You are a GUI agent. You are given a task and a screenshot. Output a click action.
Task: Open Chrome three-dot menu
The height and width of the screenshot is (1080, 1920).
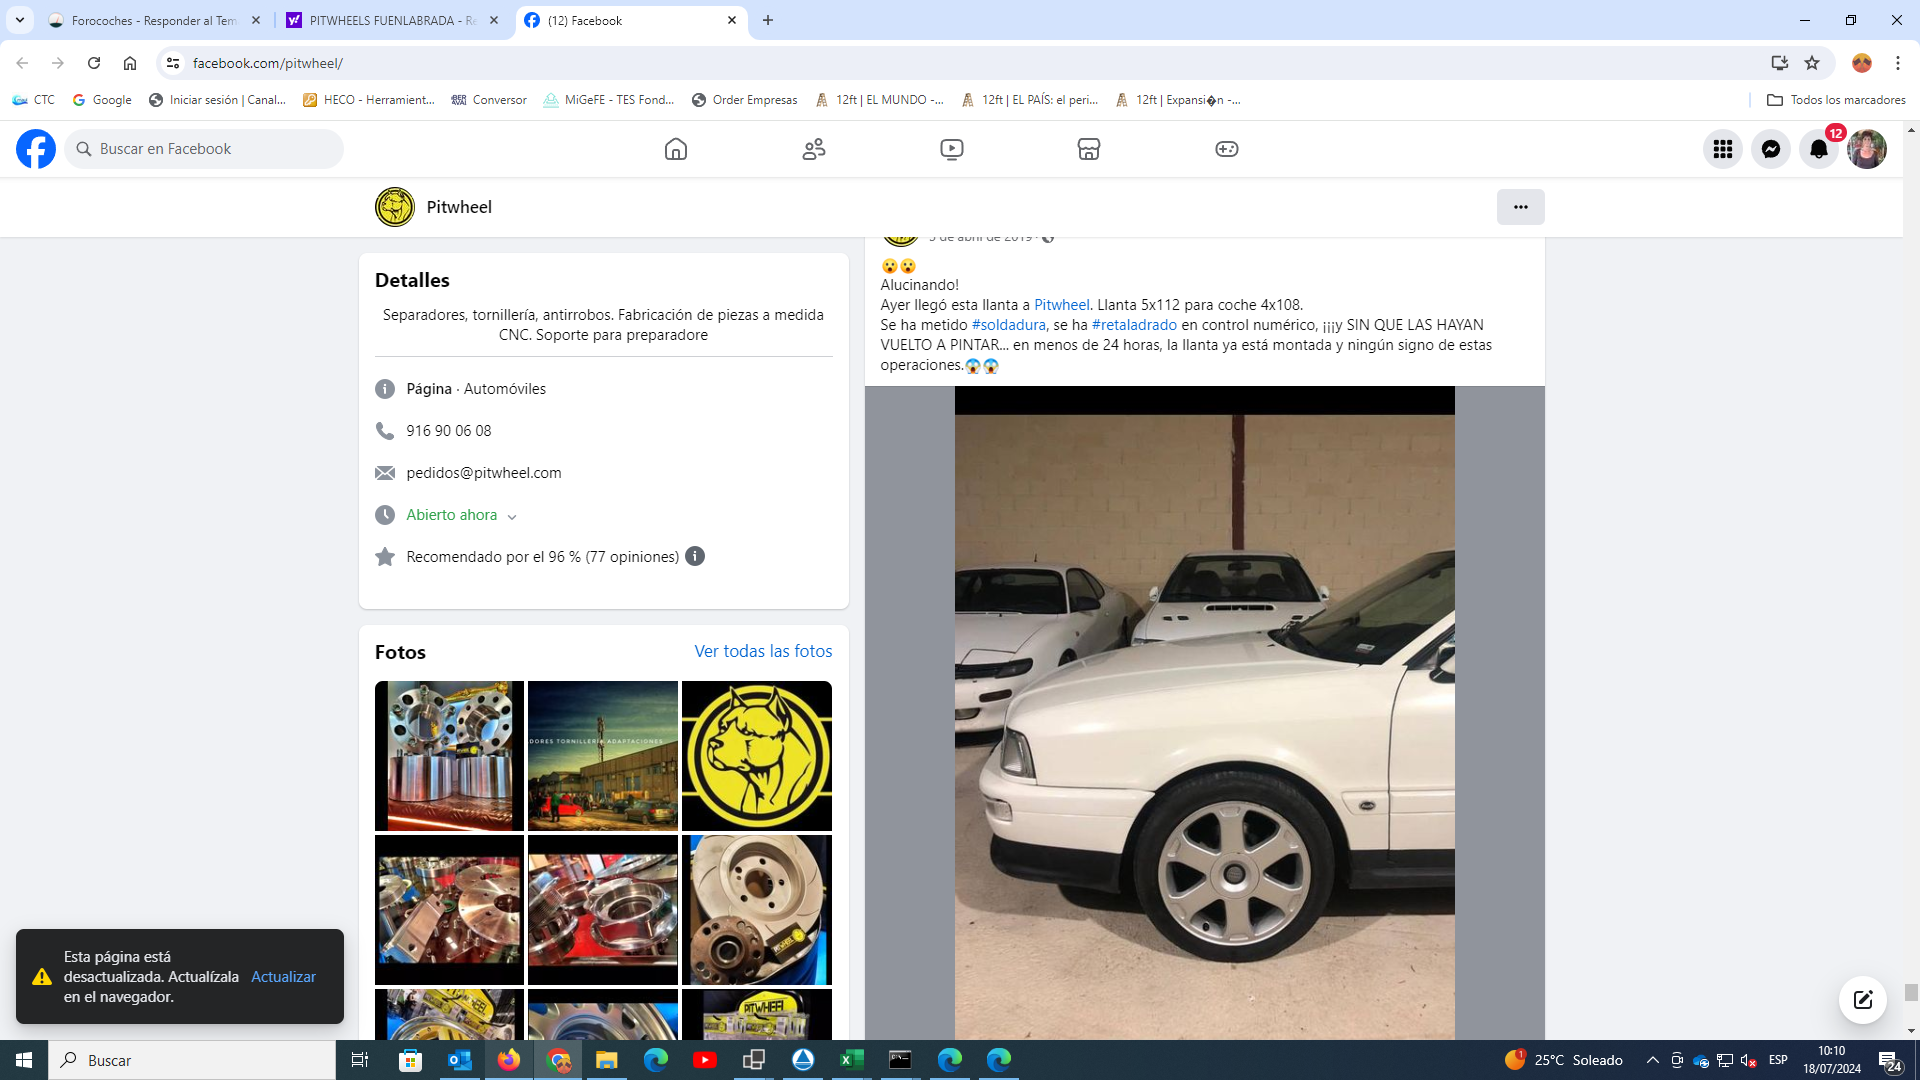[1898, 63]
